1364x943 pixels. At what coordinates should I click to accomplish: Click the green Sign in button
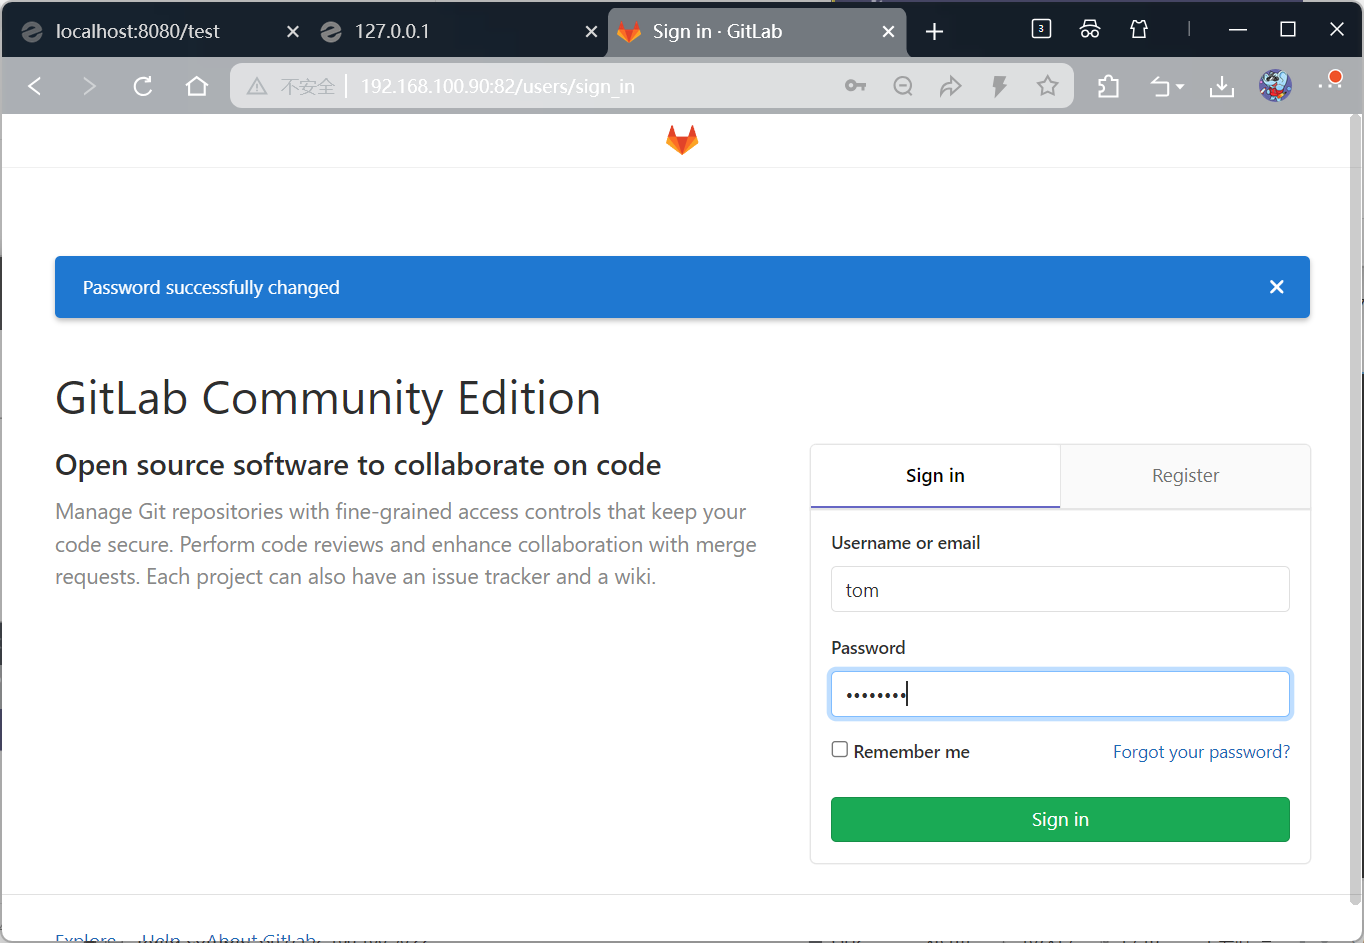1060,819
